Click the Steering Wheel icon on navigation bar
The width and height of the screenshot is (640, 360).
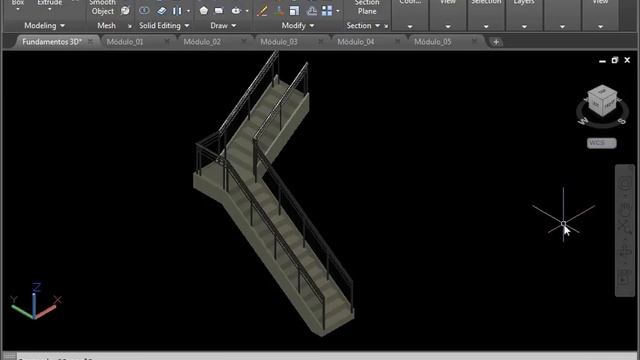[625, 183]
